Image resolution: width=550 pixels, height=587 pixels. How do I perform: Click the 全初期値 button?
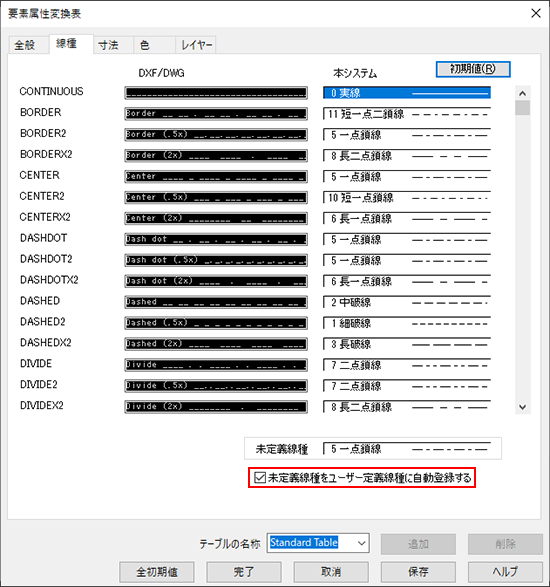click(157, 572)
